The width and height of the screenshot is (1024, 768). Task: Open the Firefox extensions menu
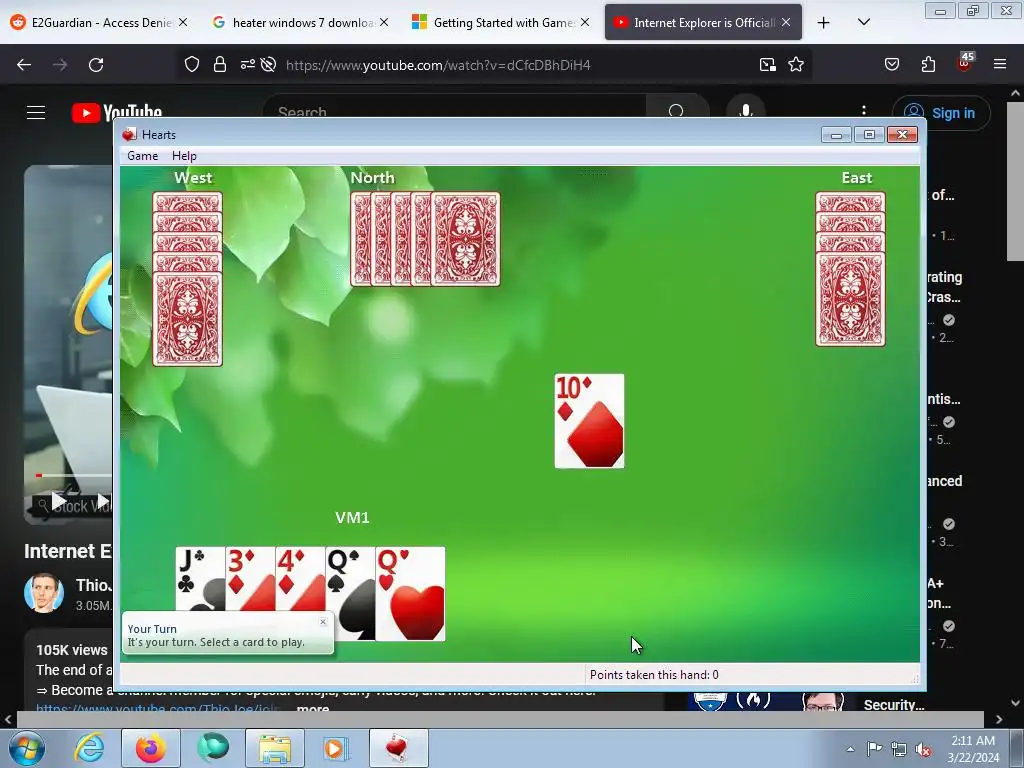(928, 65)
